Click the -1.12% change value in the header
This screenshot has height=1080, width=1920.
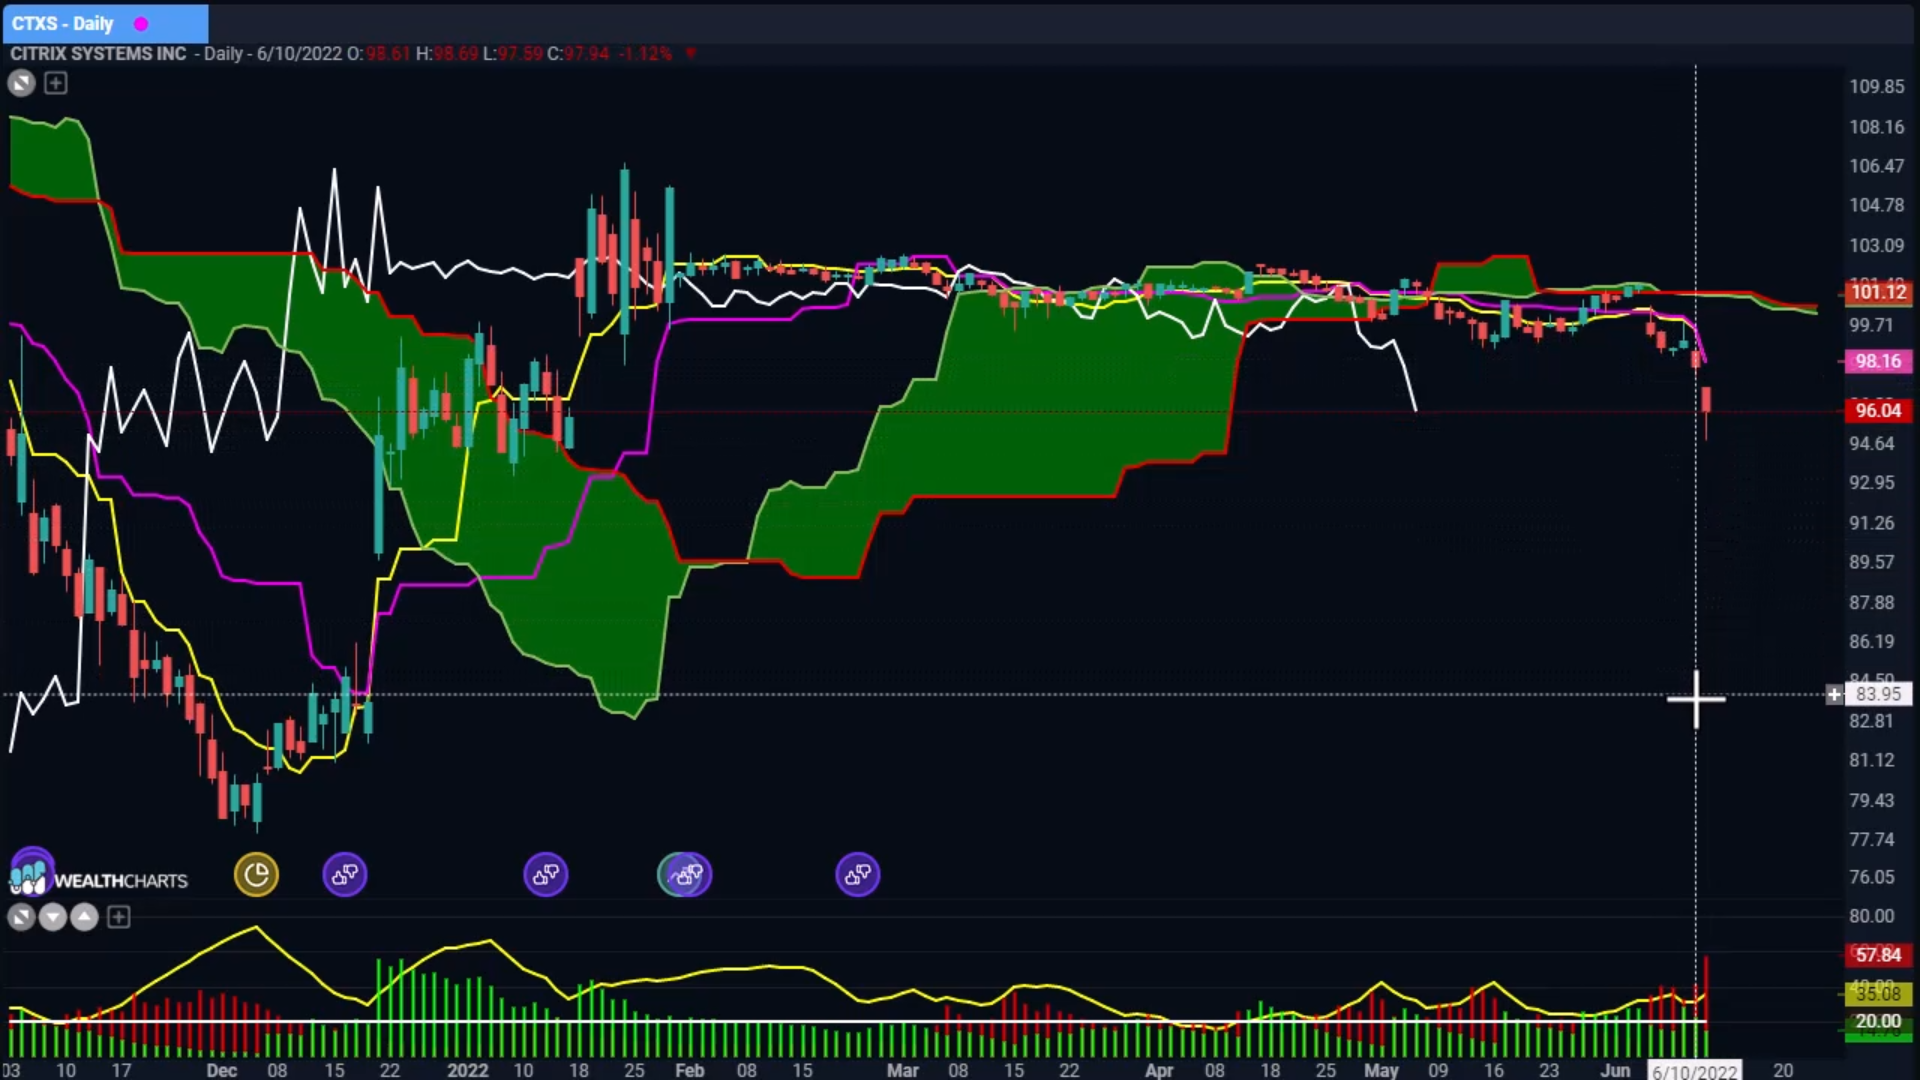coord(646,54)
